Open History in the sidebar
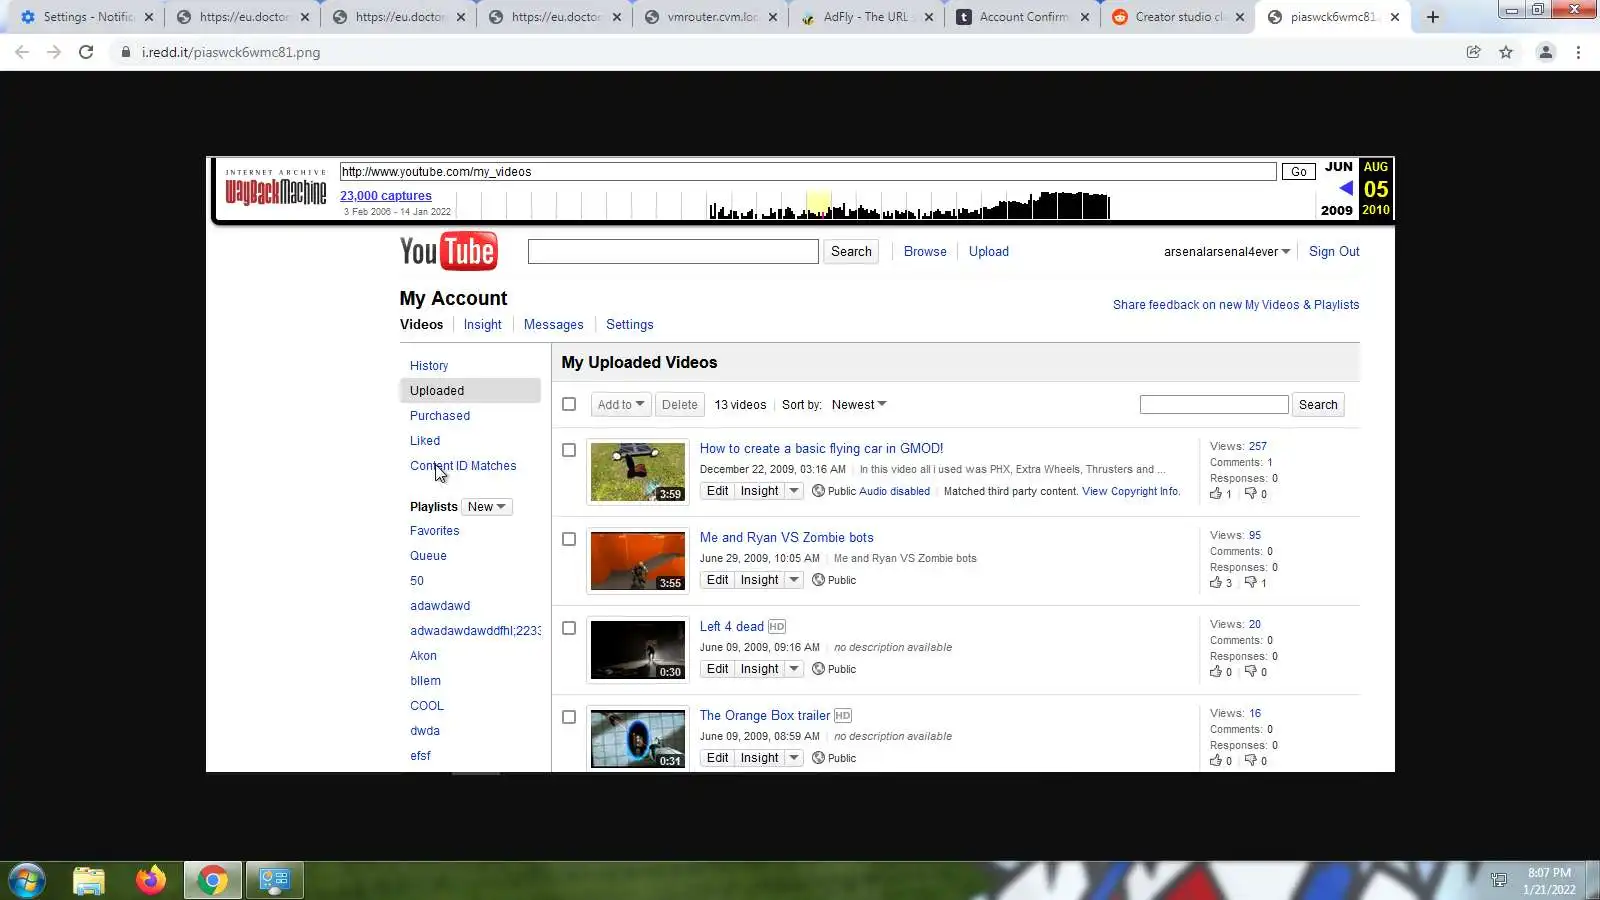1600x900 pixels. tap(429, 366)
